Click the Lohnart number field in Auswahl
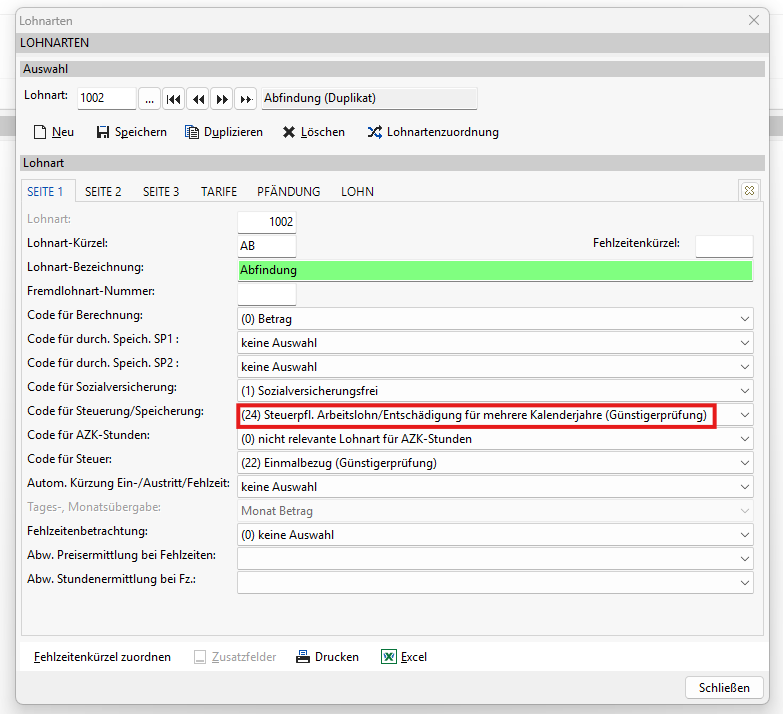Viewport: 783px width, 714px height. click(106, 98)
